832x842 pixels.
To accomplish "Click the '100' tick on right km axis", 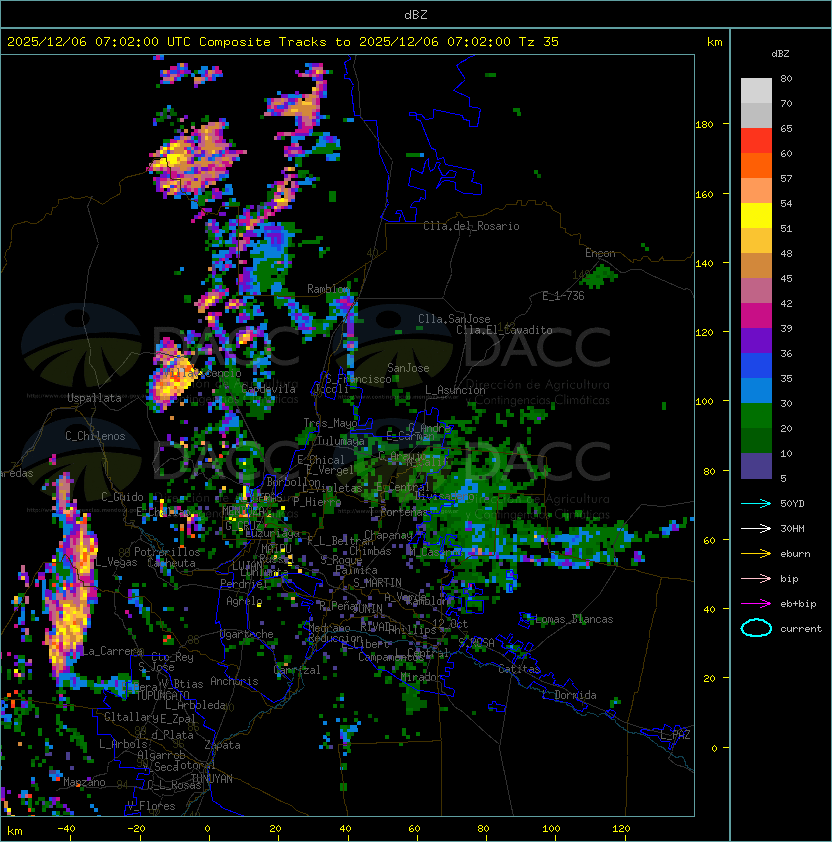I will click(704, 402).
